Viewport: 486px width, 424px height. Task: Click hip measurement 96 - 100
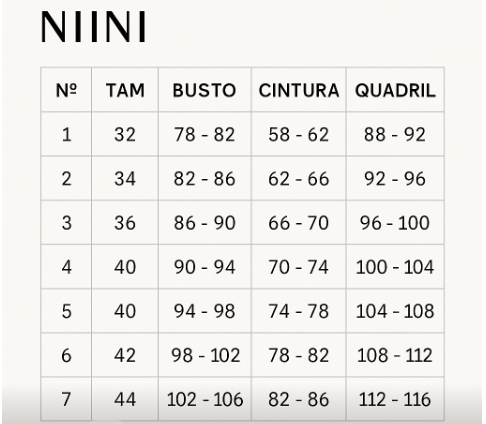(395, 223)
